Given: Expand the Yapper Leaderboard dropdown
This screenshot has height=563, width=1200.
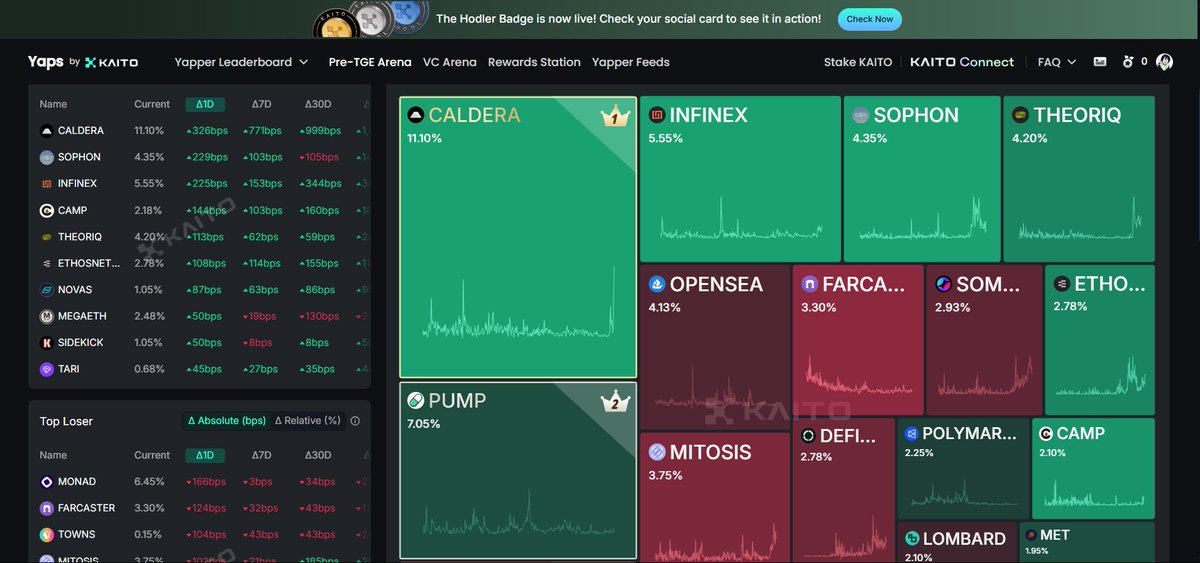Looking at the screenshot, I should pos(241,62).
